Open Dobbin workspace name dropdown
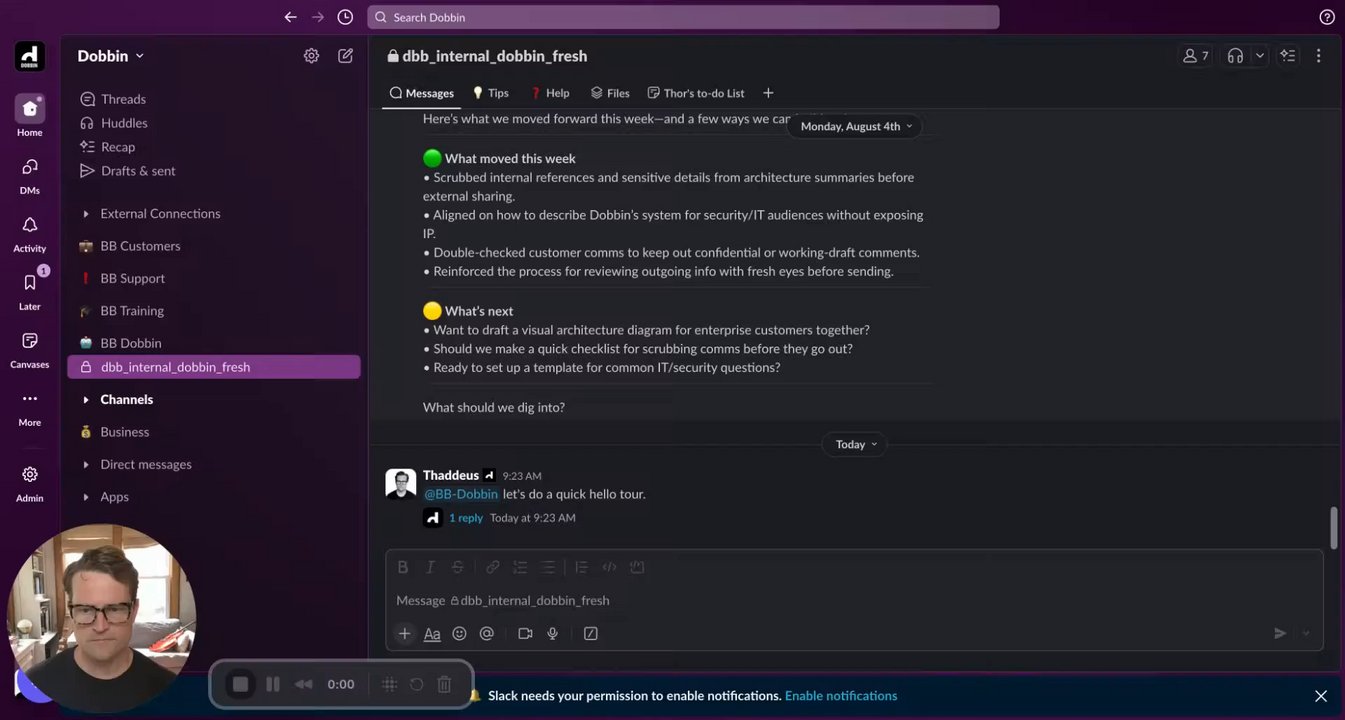Viewport: 1345px width, 720px height. point(111,56)
